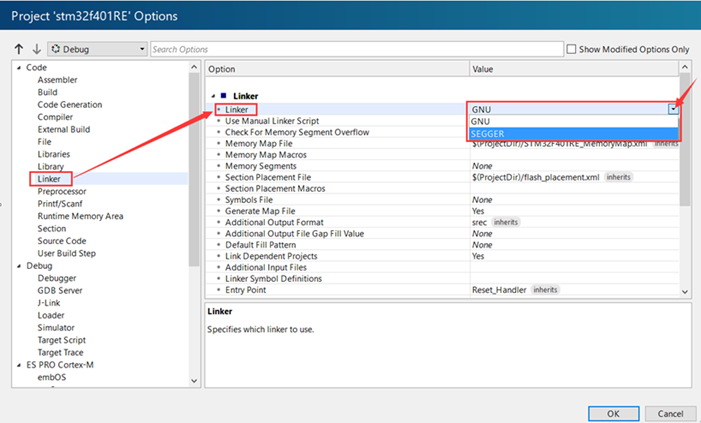Choose GNU in the dropdown list
The width and height of the screenshot is (701, 423).
tap(574, 122)
